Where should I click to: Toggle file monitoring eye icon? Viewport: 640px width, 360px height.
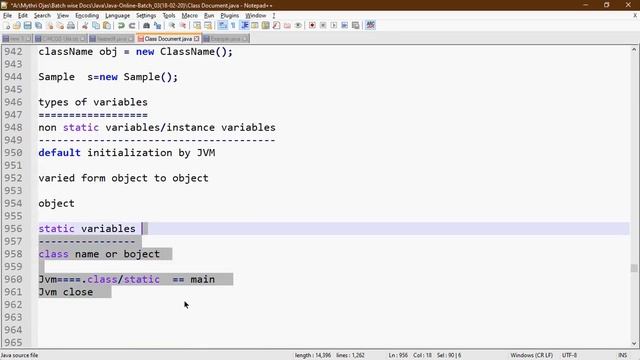pyautogui.click(x=298, y=25)
